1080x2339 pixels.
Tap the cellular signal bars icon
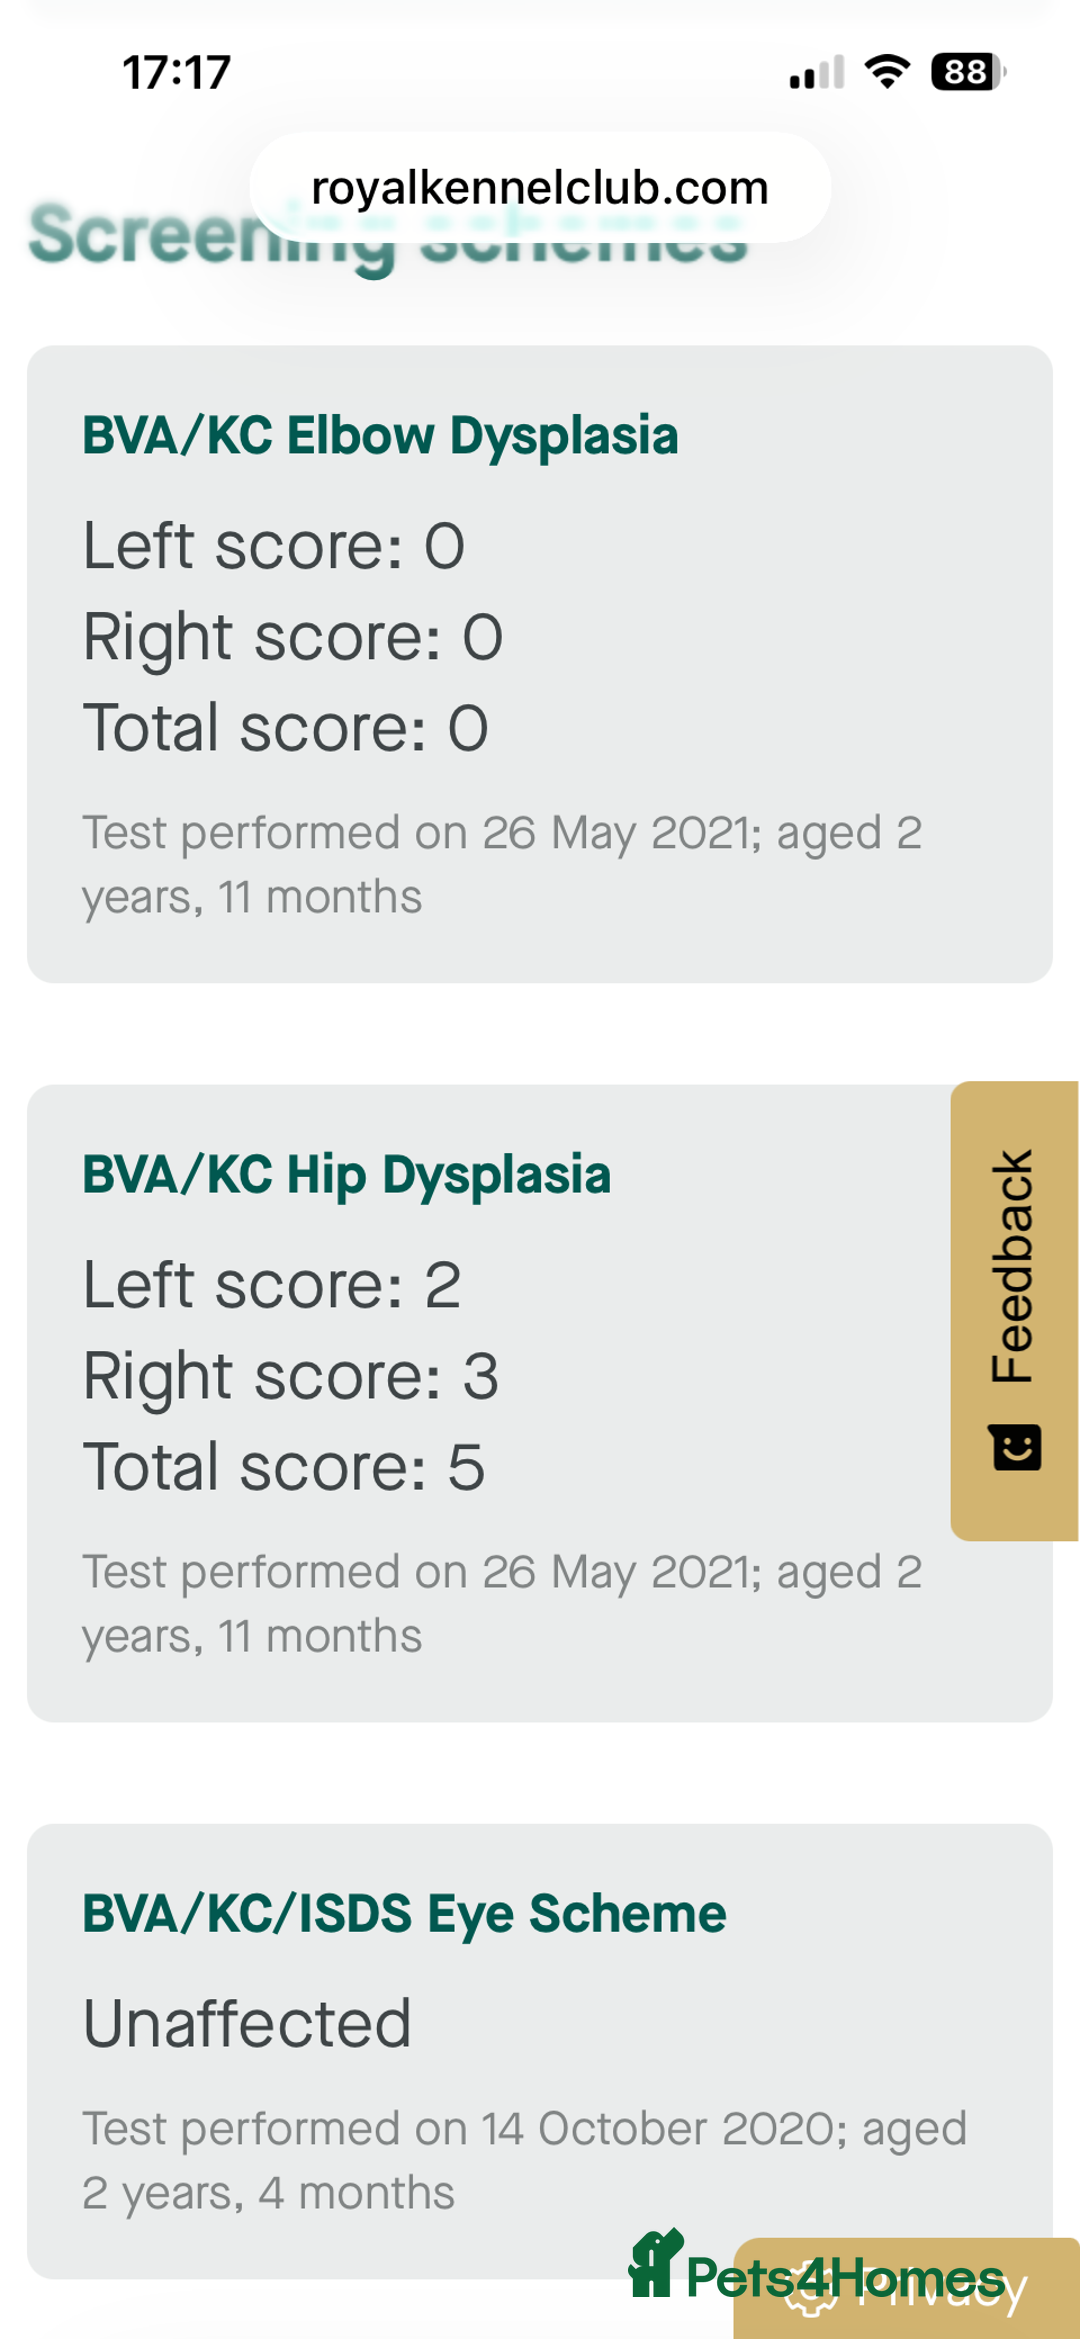(x=817, y=73)
